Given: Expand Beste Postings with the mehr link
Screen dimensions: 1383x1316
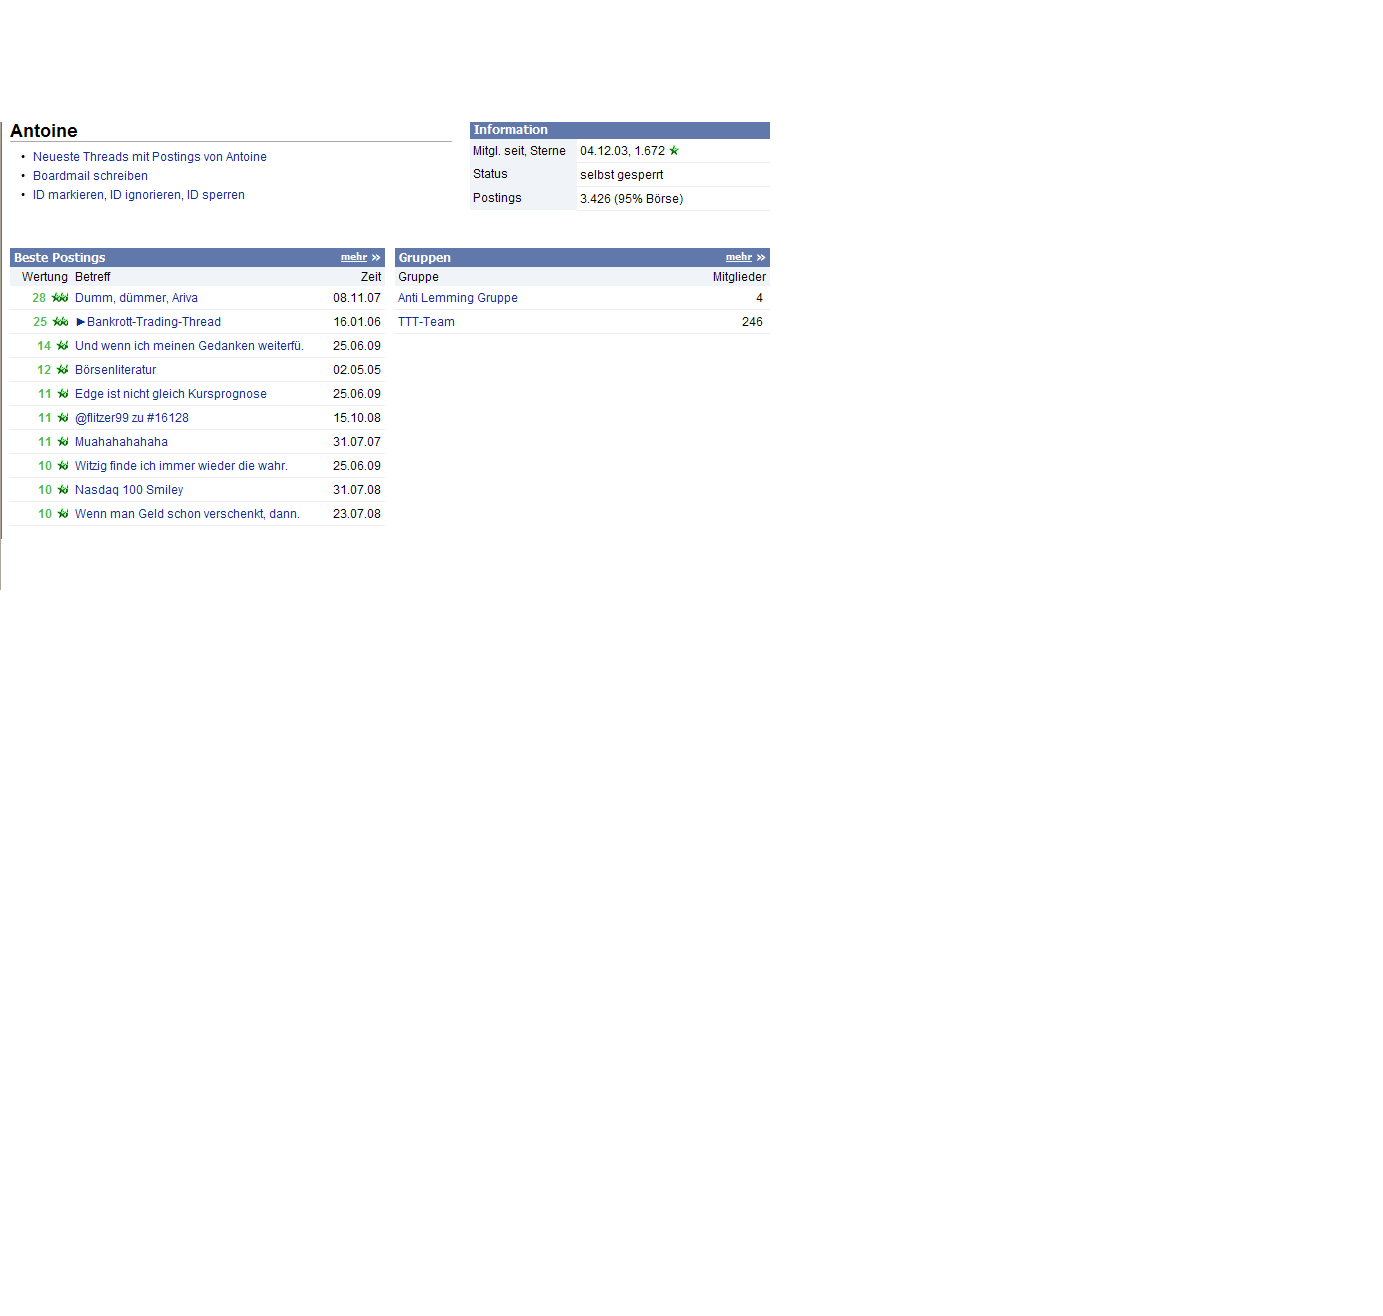Looking at the screenshot, I should click(354, 257).
